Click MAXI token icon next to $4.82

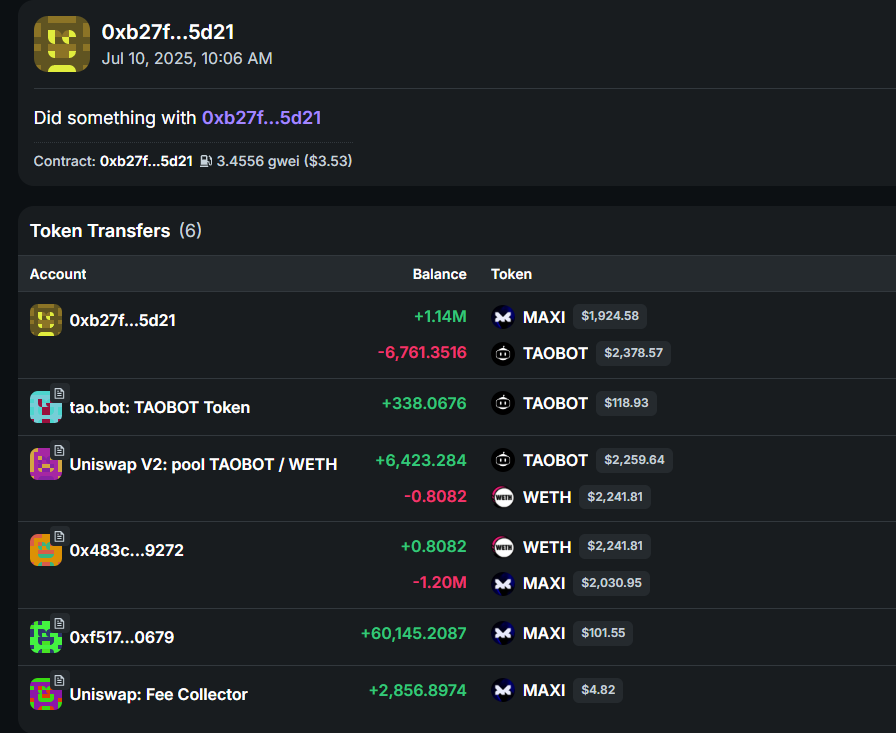click(503, 690)
